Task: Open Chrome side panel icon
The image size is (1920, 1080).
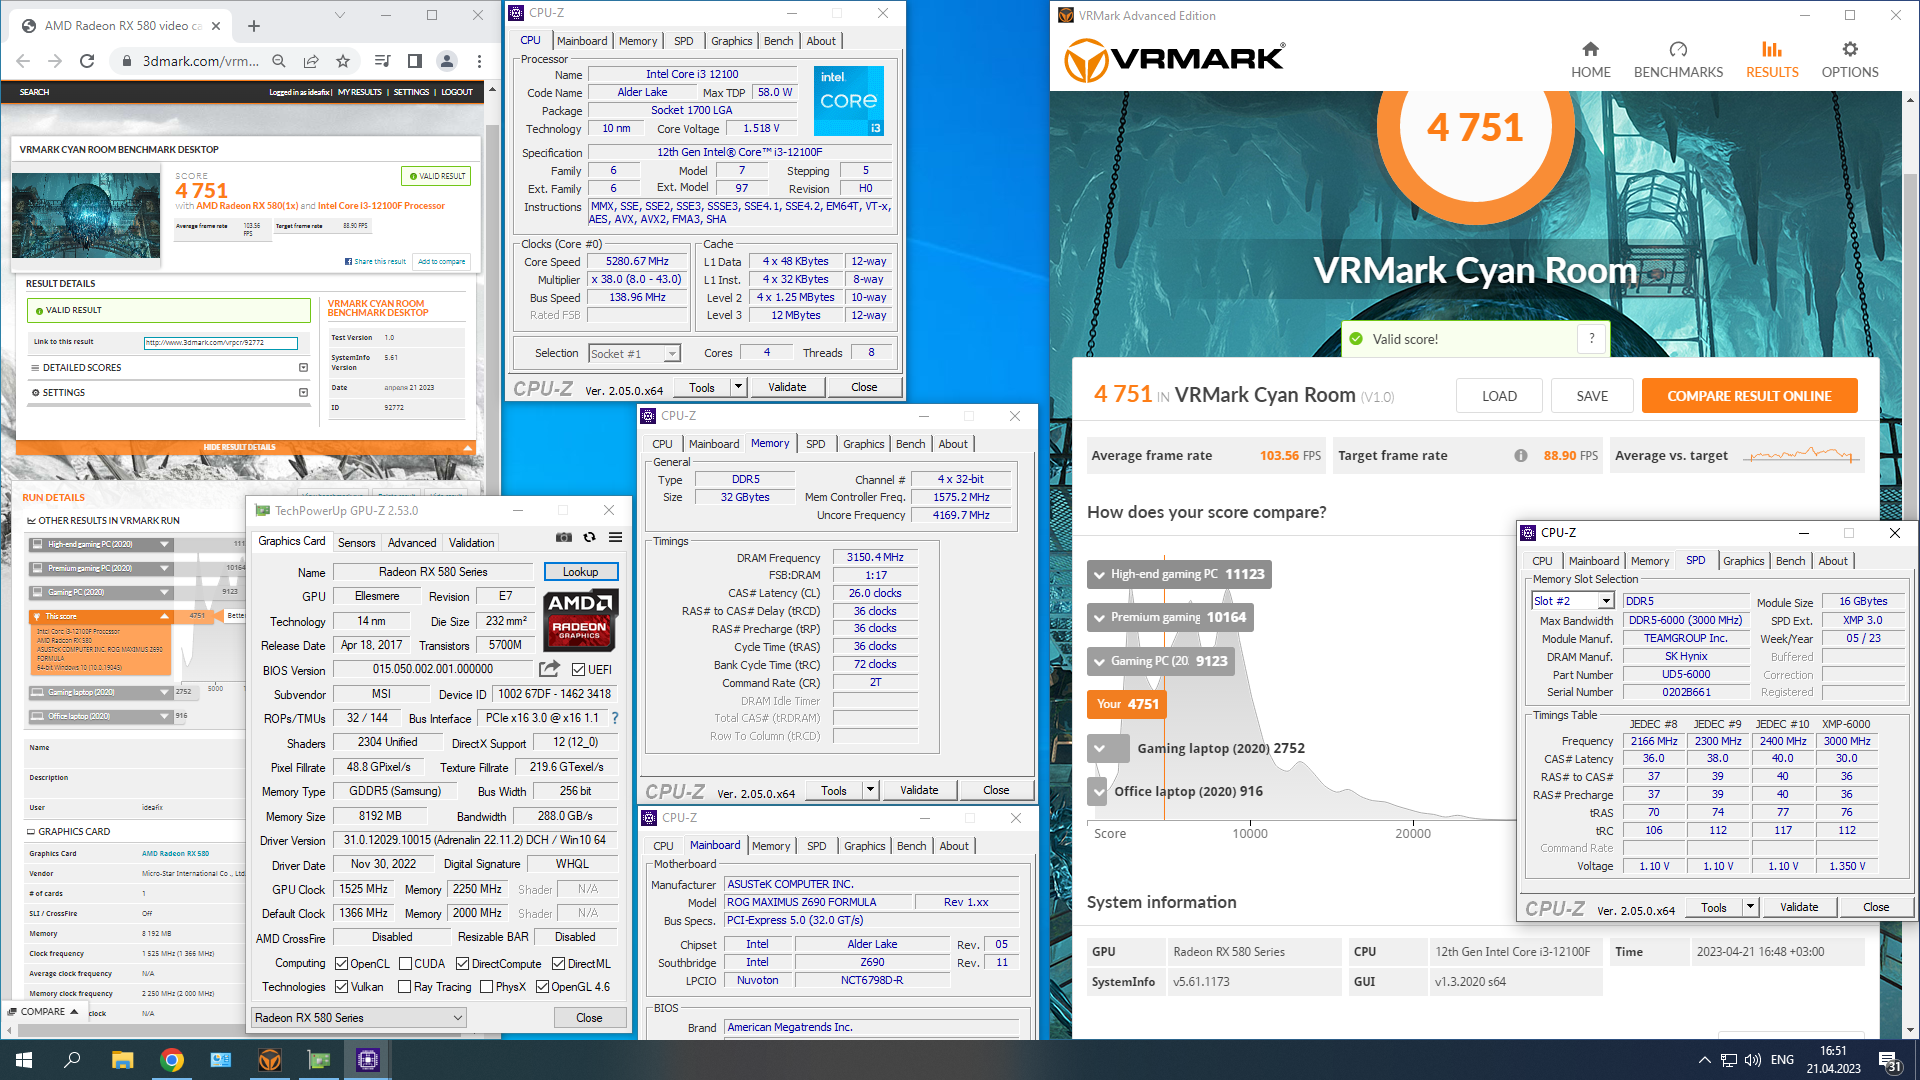Action: 415,61
